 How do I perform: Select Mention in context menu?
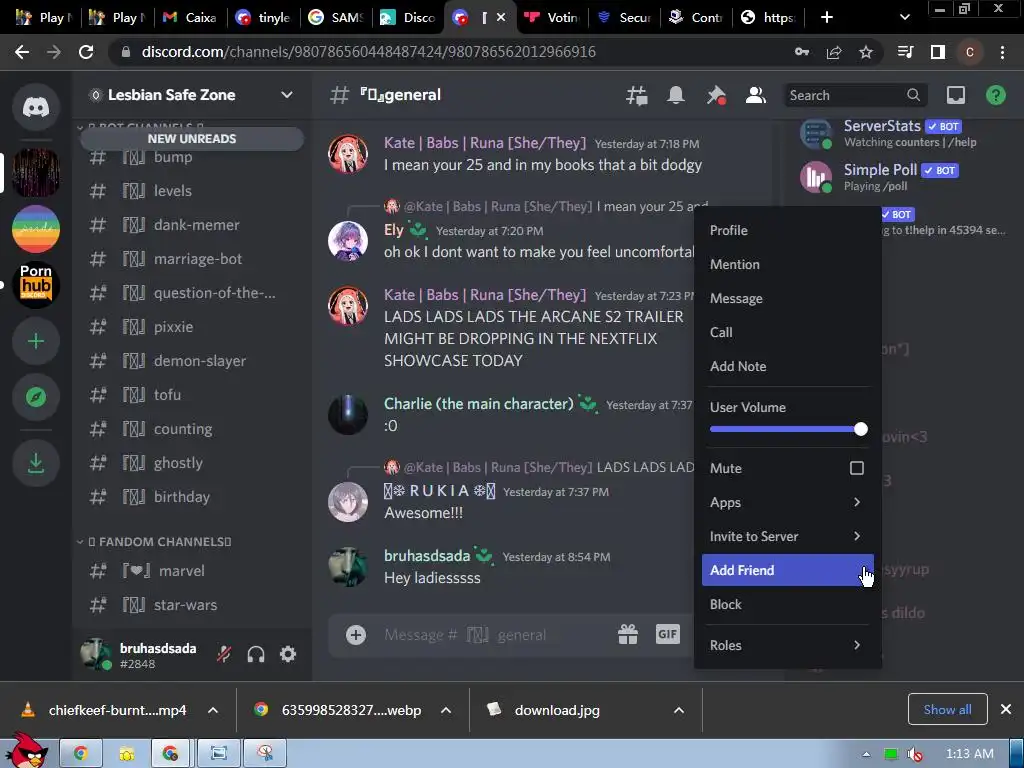click(788, 264)
